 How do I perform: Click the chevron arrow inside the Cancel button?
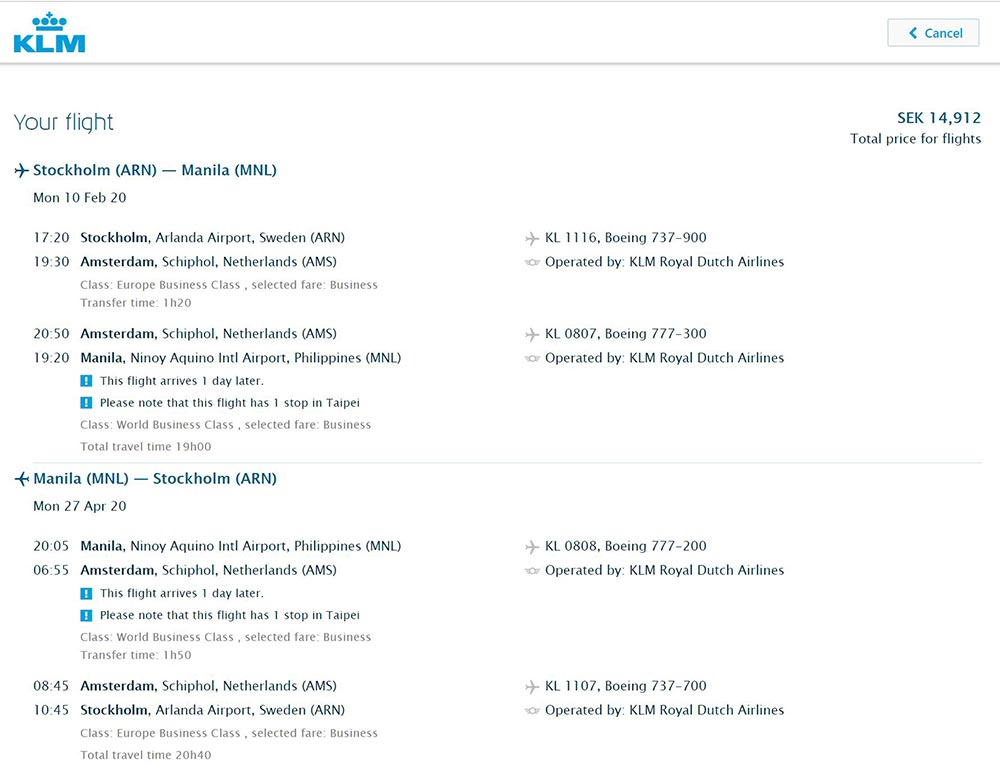913,33
